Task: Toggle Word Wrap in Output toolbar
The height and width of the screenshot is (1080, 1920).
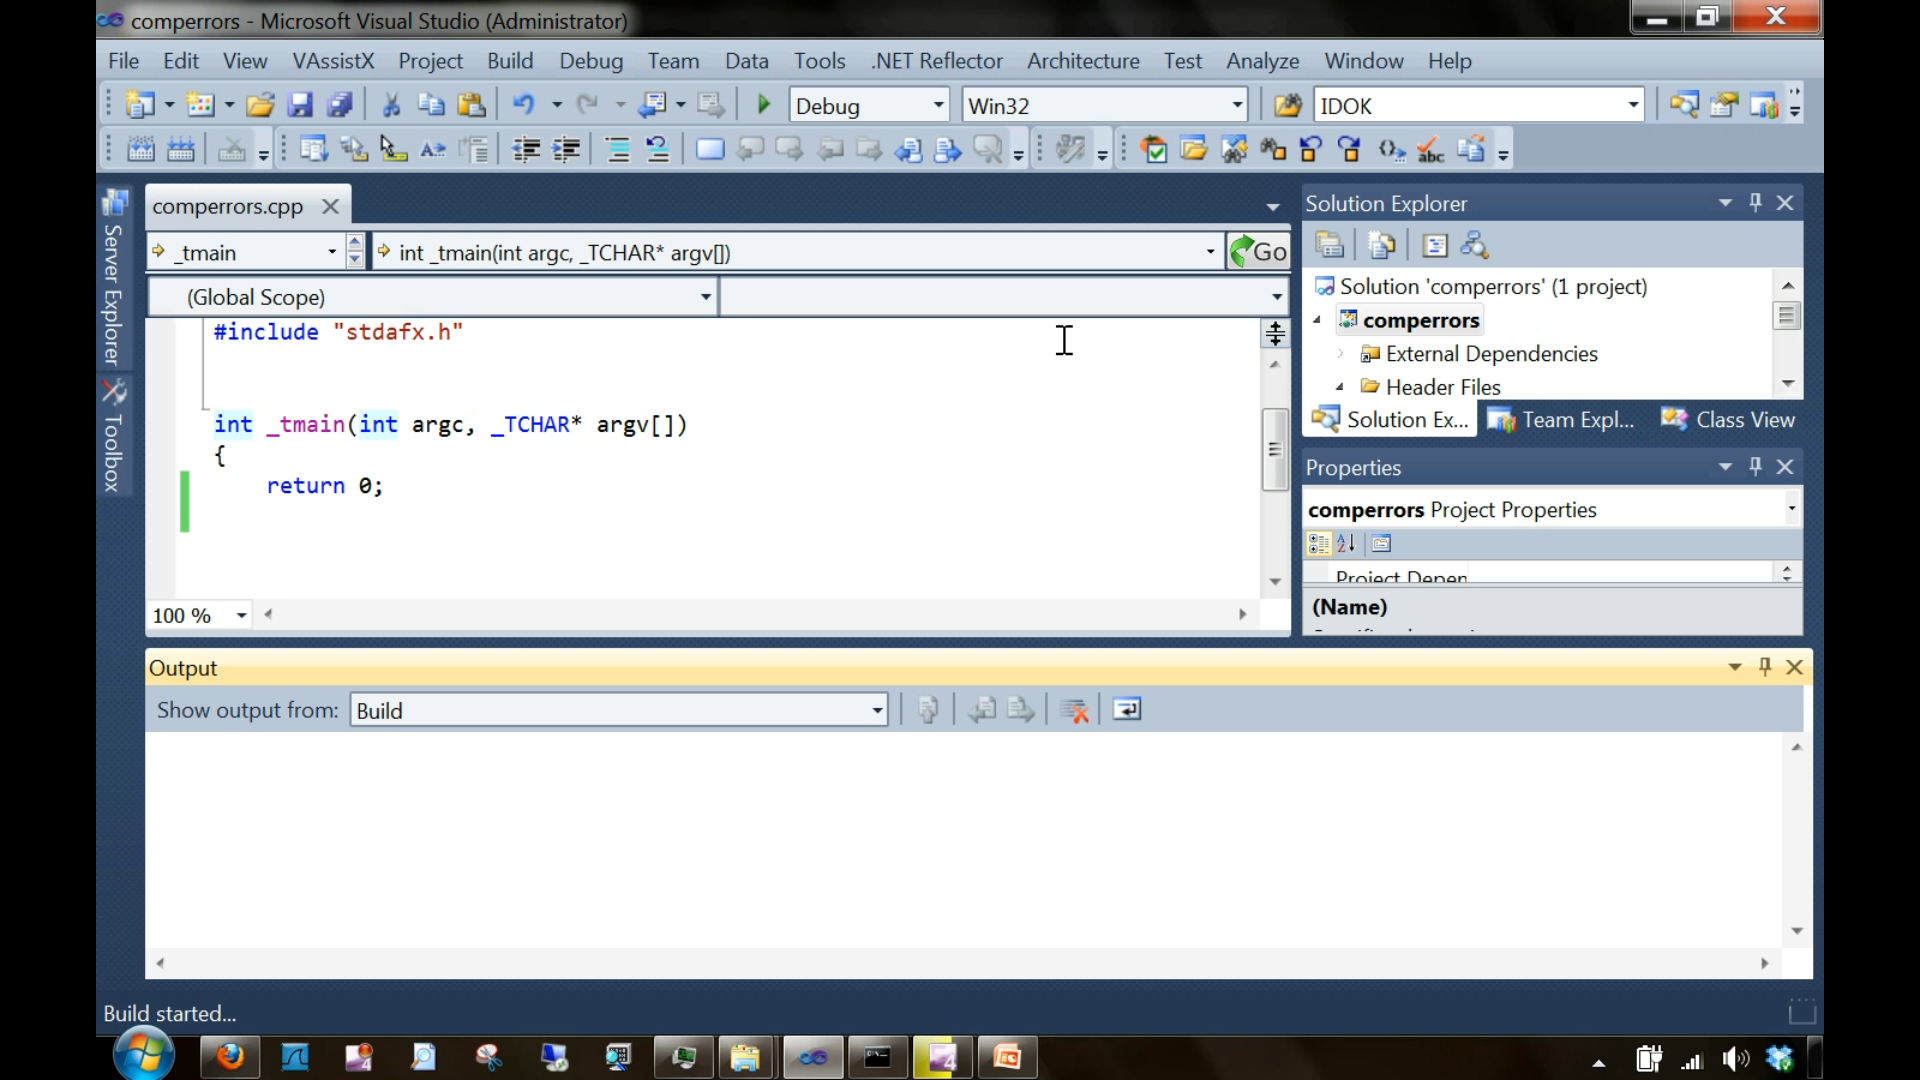Action: pos(1127,710)
